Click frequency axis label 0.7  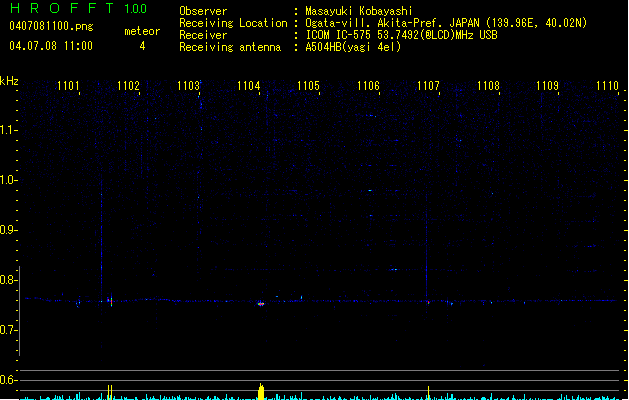coord(8,330)
